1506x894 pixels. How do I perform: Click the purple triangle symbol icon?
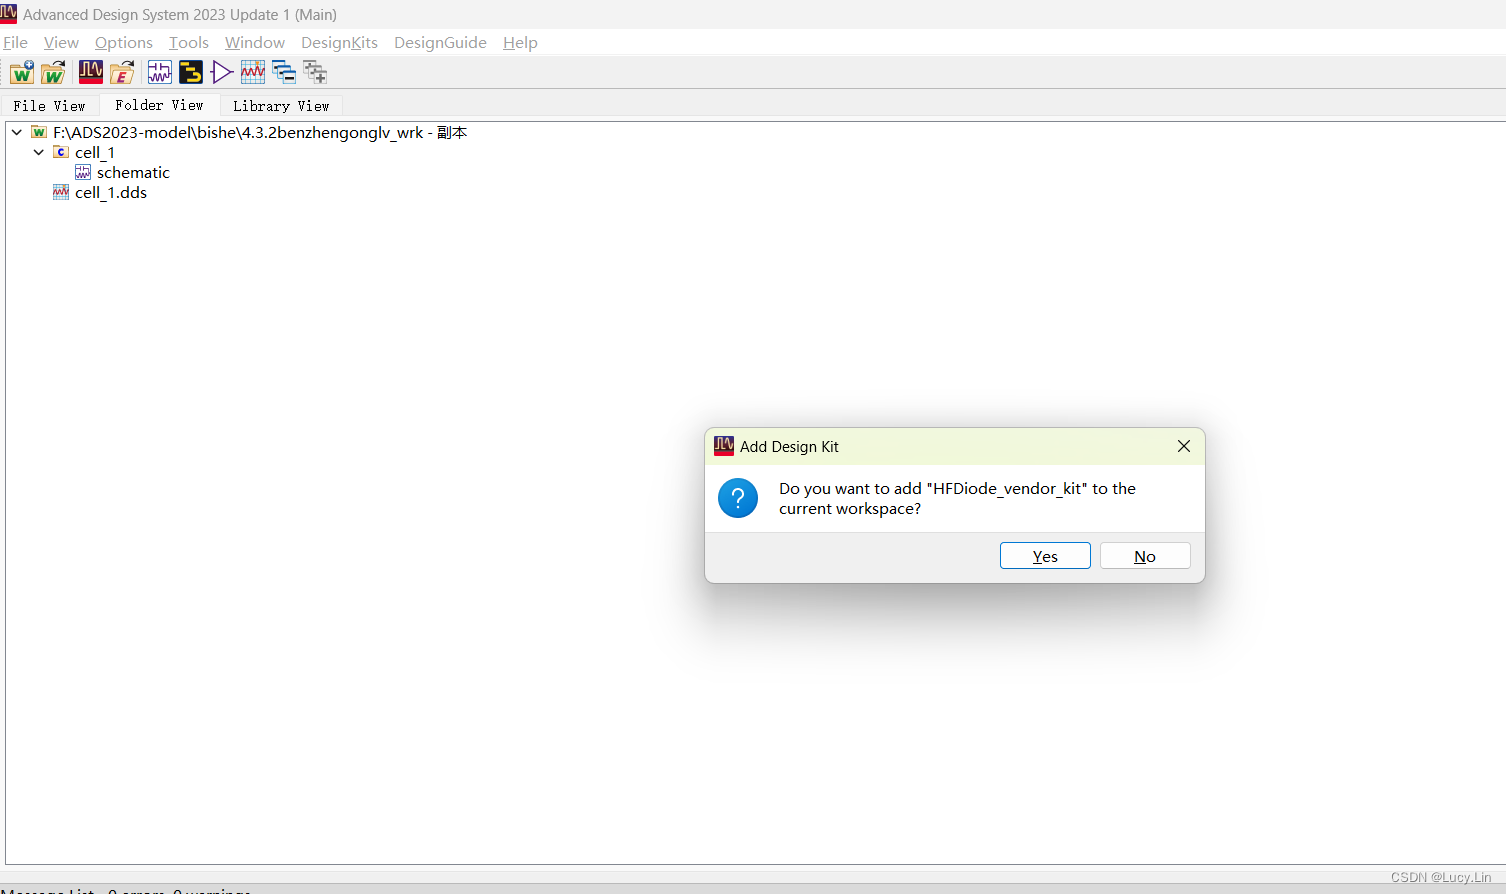tap(222, 72)
